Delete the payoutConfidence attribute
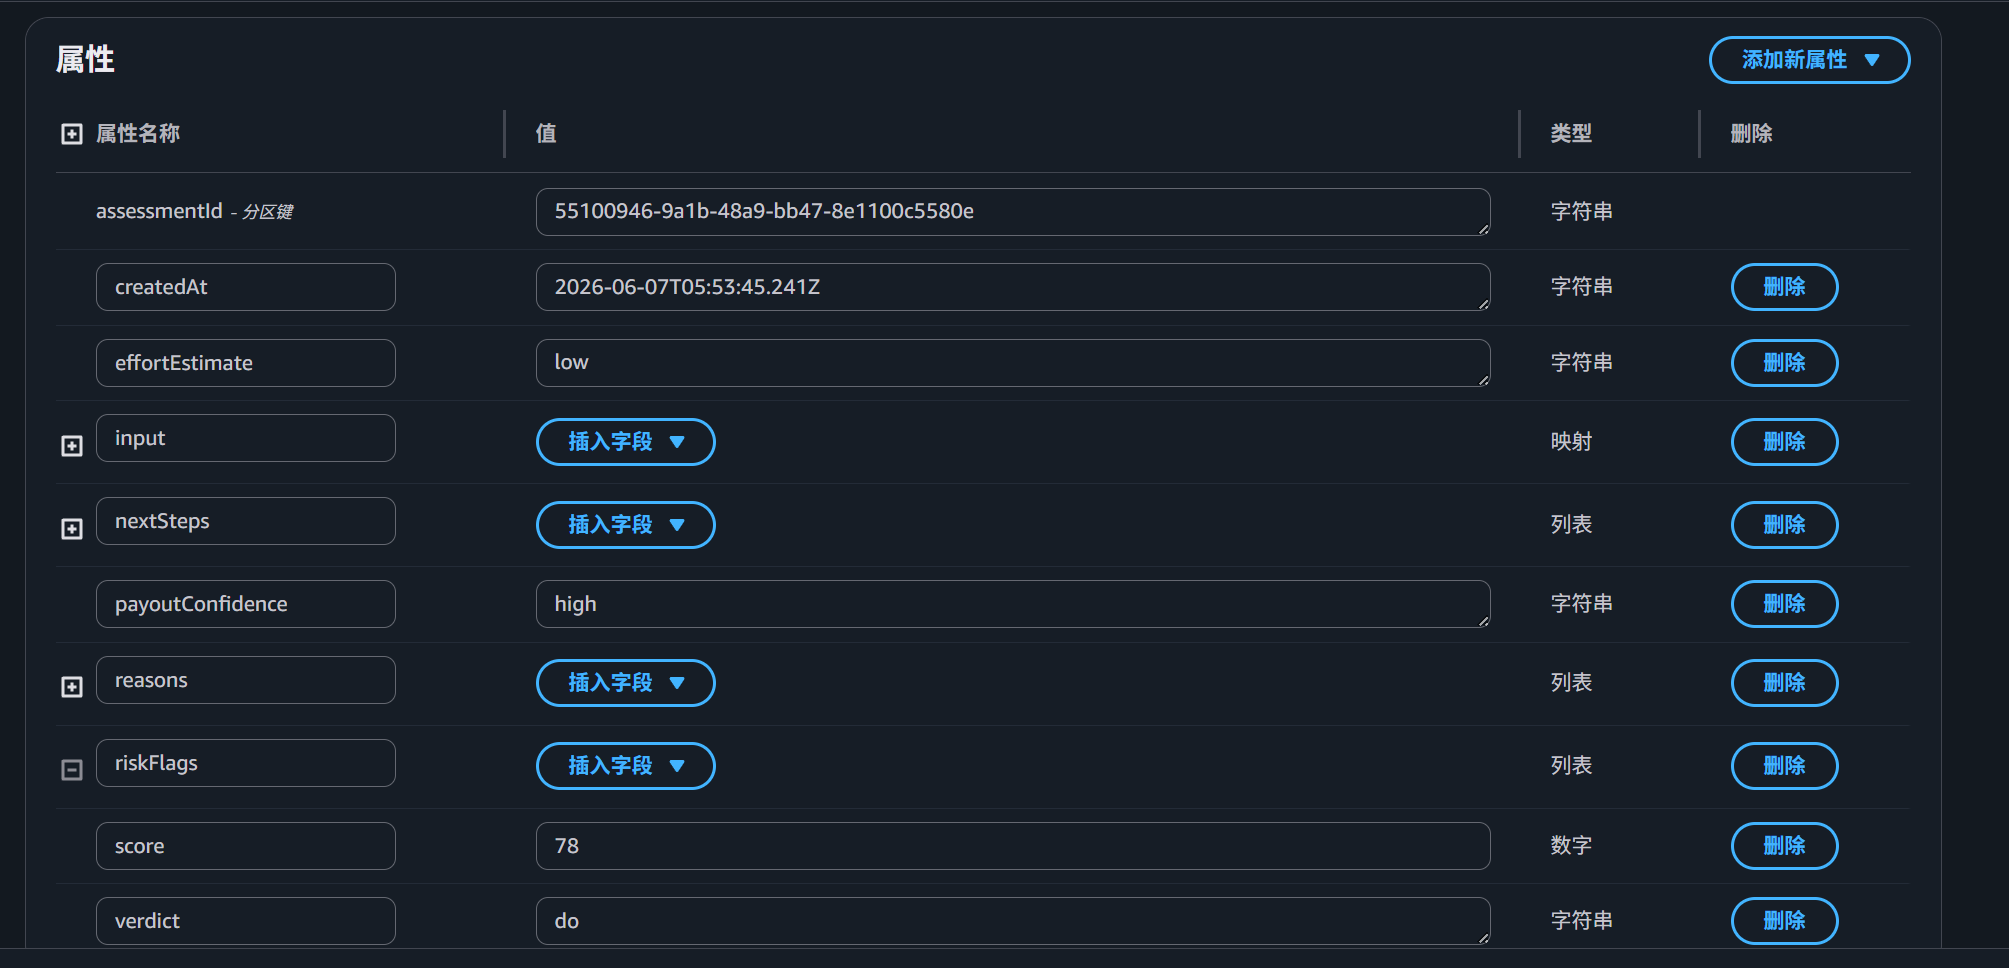 point(1784,604)
